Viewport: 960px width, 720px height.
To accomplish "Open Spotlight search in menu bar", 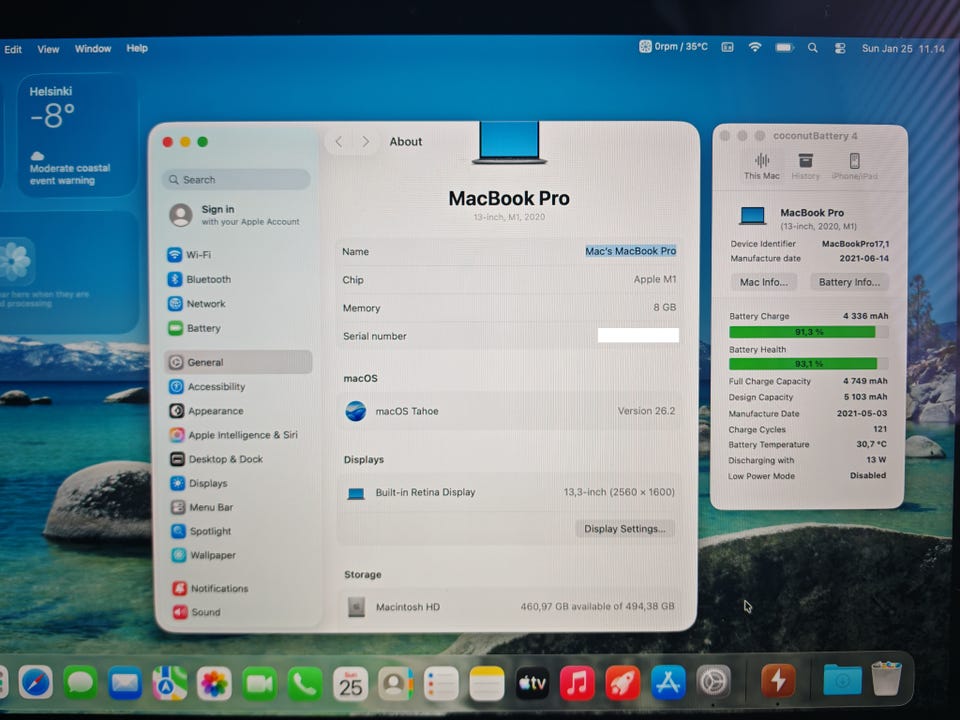I will point(812,48).
